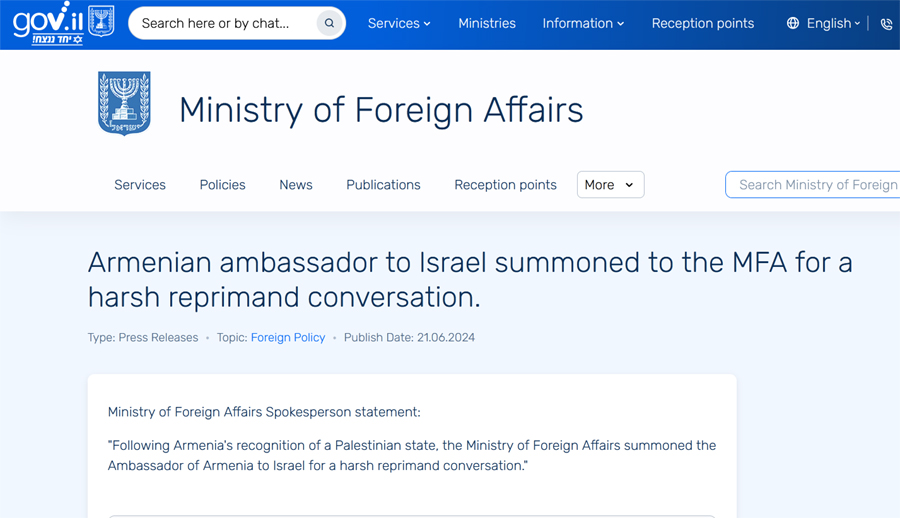Expand the Services dropdown in top bar

click(x=399, y=23)
